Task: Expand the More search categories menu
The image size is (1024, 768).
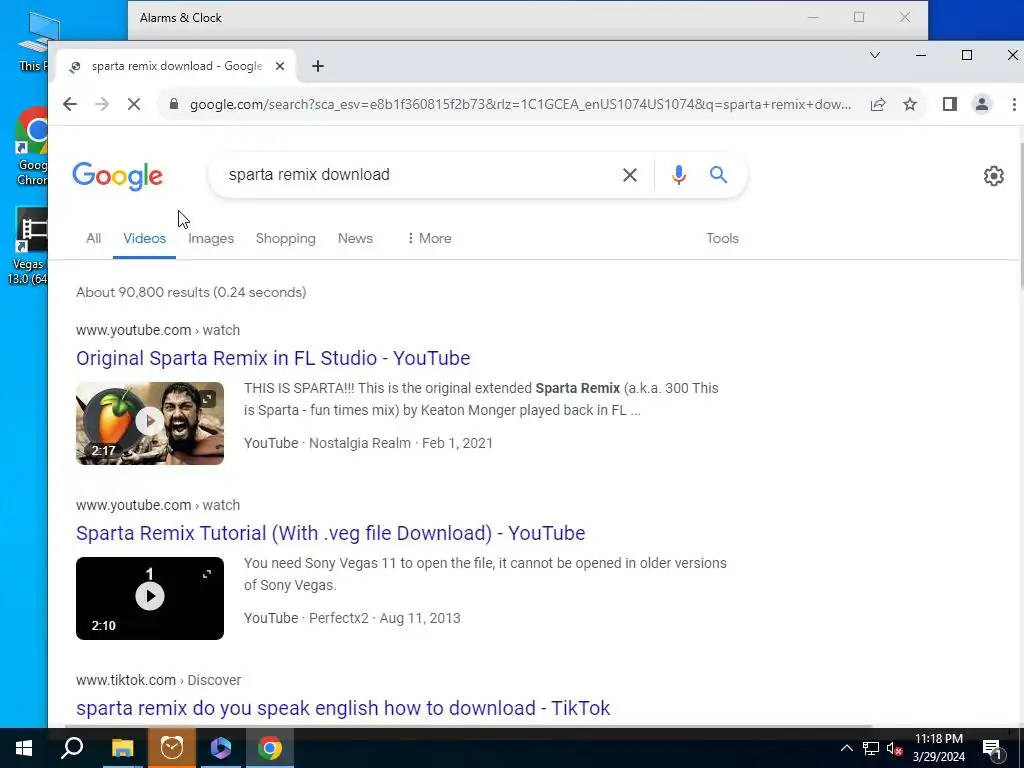Action: point(429,238)
